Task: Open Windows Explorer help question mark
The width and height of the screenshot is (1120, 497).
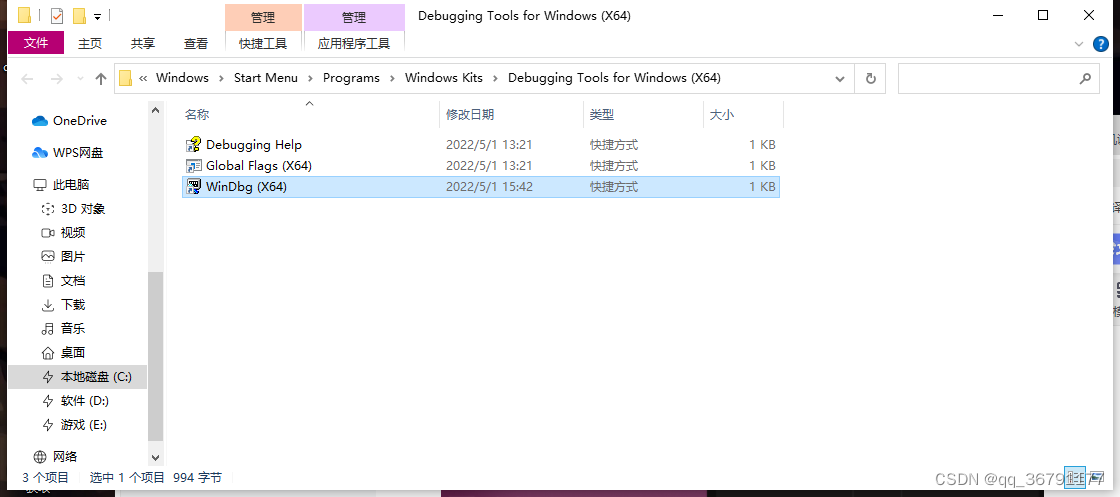Action: point(1101,44)
